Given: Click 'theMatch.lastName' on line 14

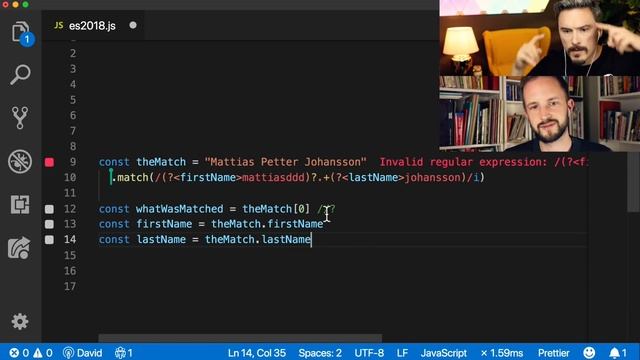Looking at the screenshot, I should click(258, 240).
